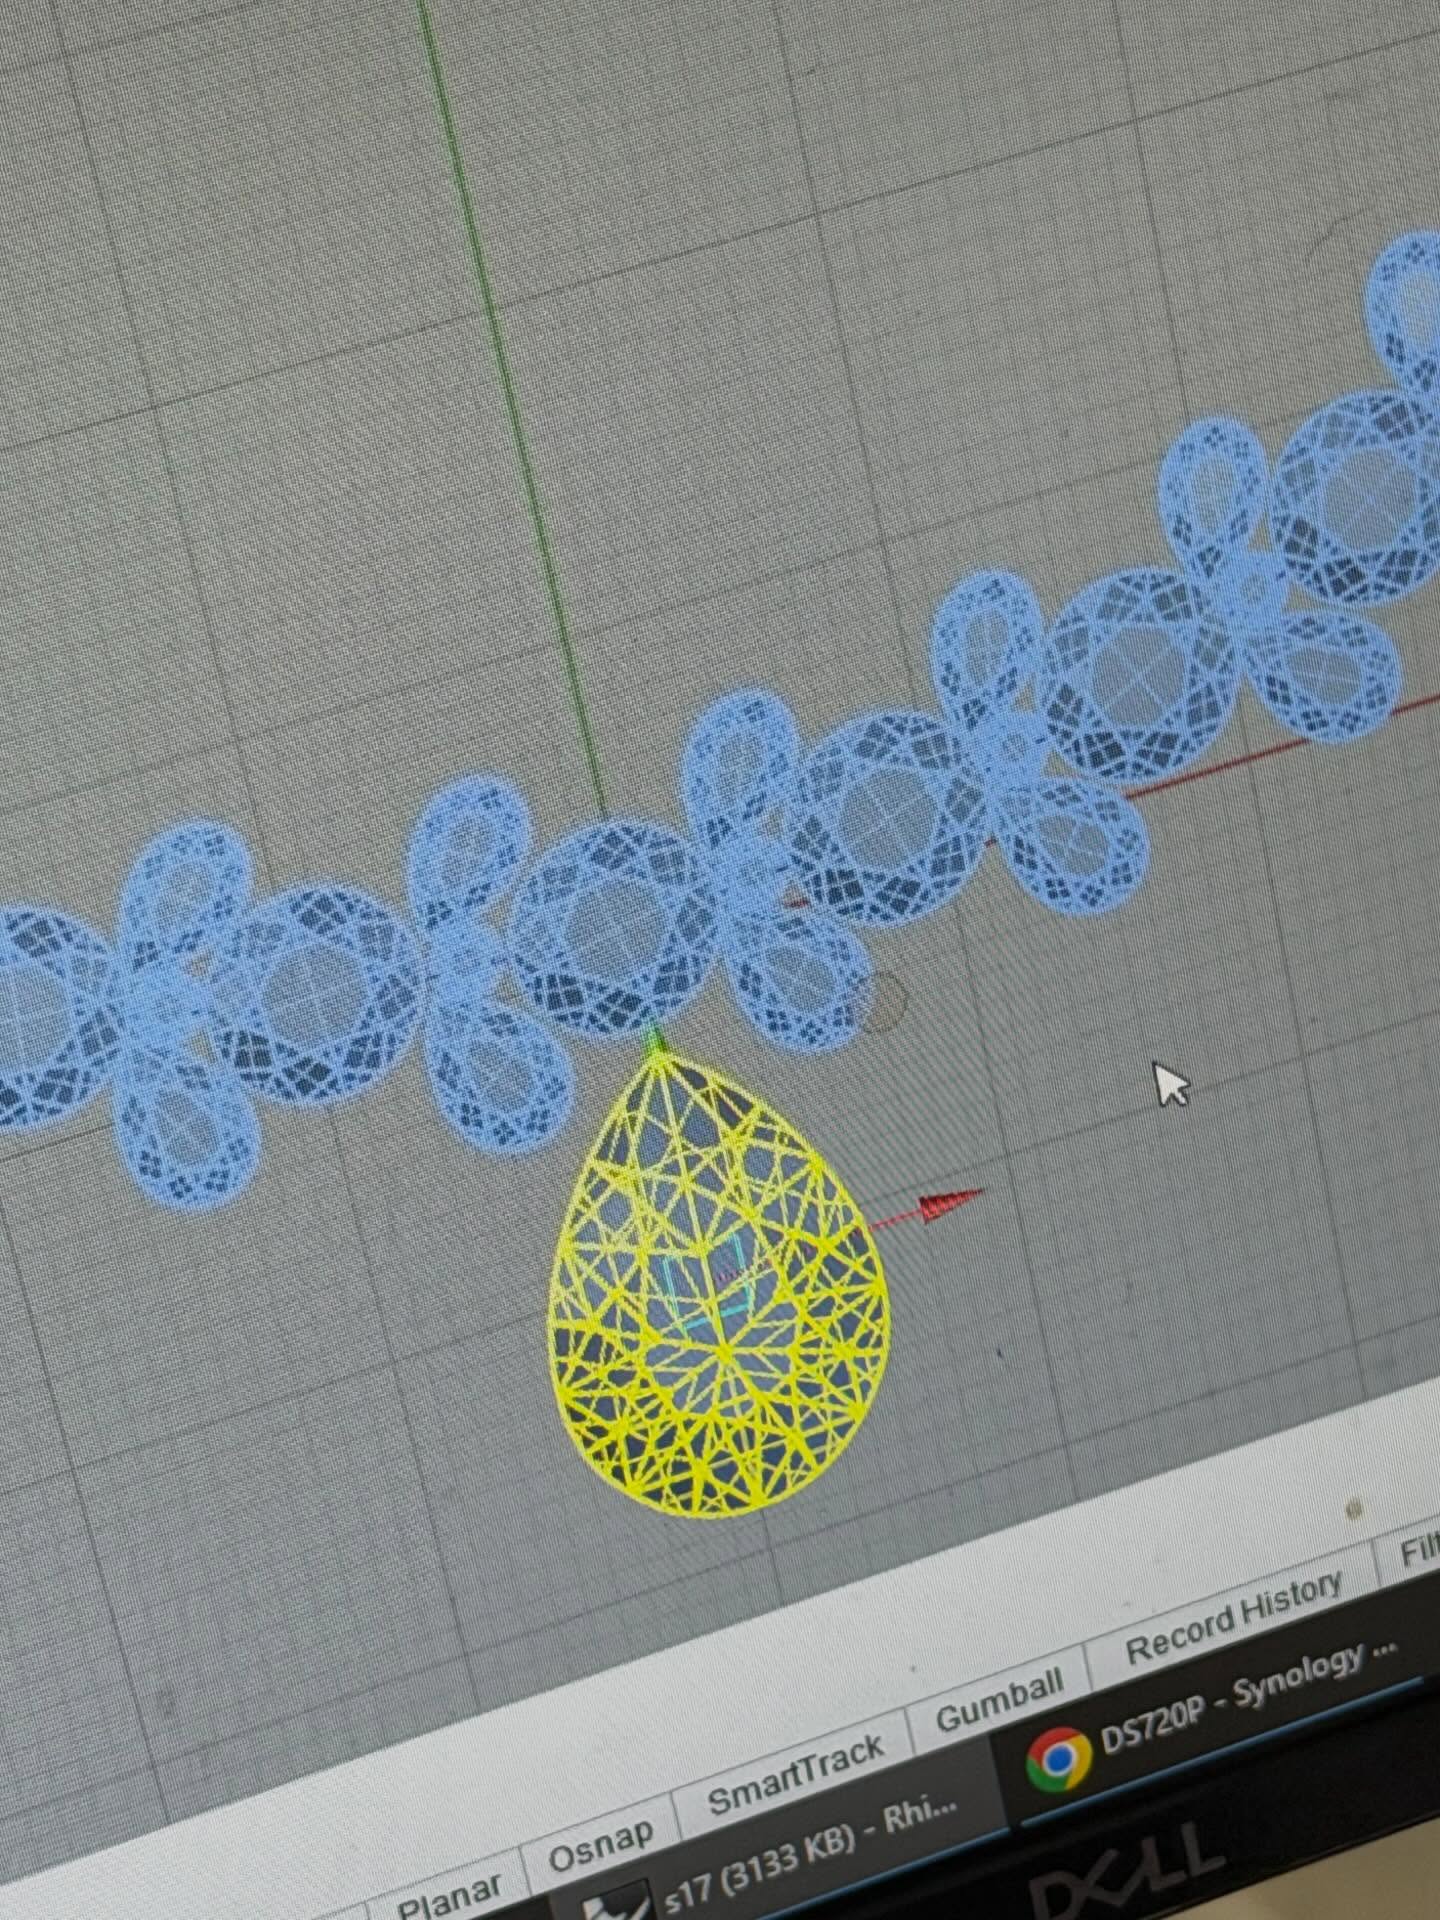1440x1920 pixels.
Task: Click the gumball red X-axis arrow
Action: point(950,1205)
